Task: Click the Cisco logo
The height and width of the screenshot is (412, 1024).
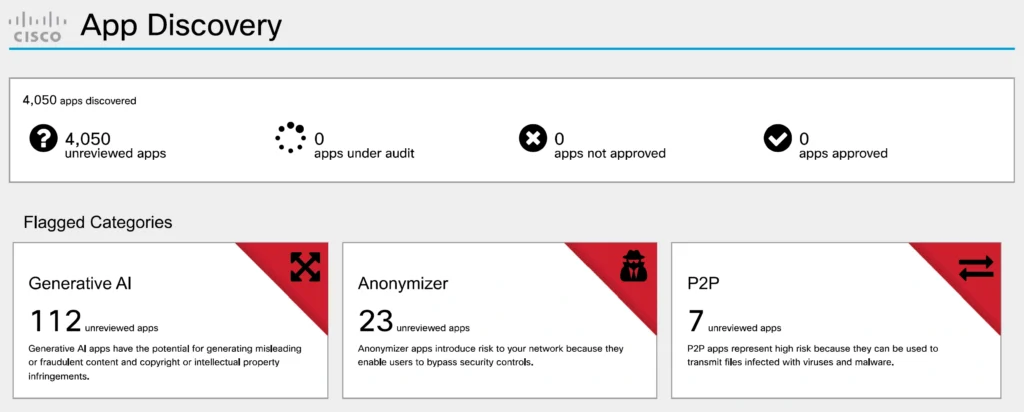Action: (37, 27)
